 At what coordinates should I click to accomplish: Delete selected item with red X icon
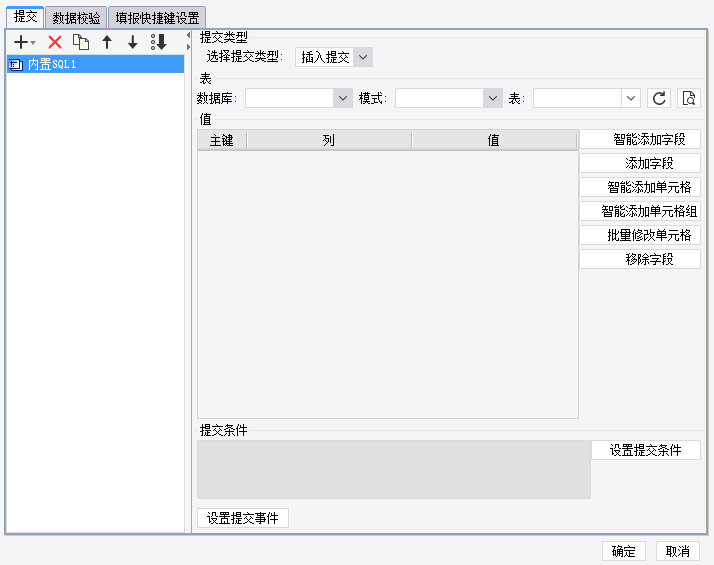click(55, 42)
